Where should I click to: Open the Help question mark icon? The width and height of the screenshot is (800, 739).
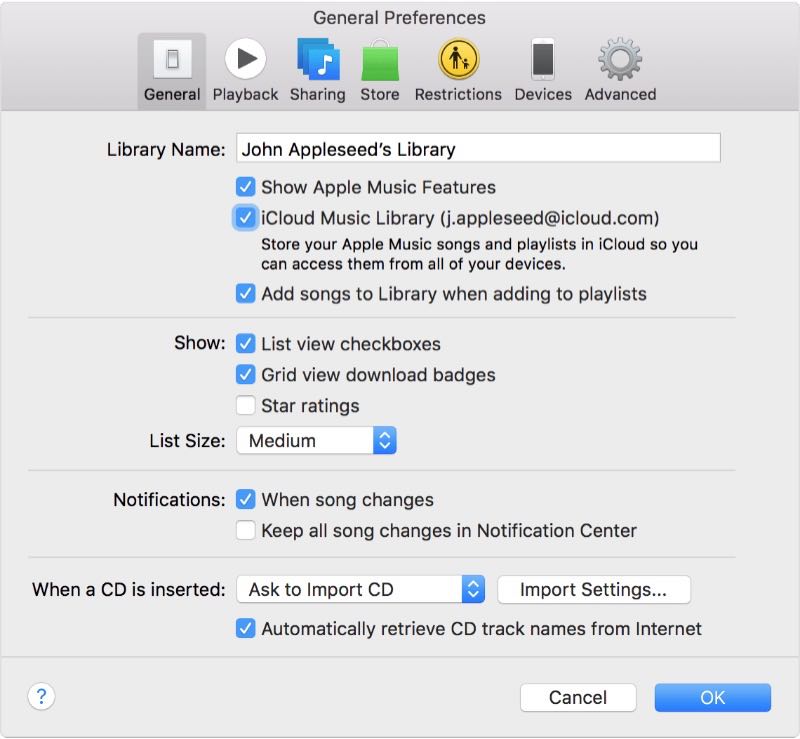(x=40, y=697)
